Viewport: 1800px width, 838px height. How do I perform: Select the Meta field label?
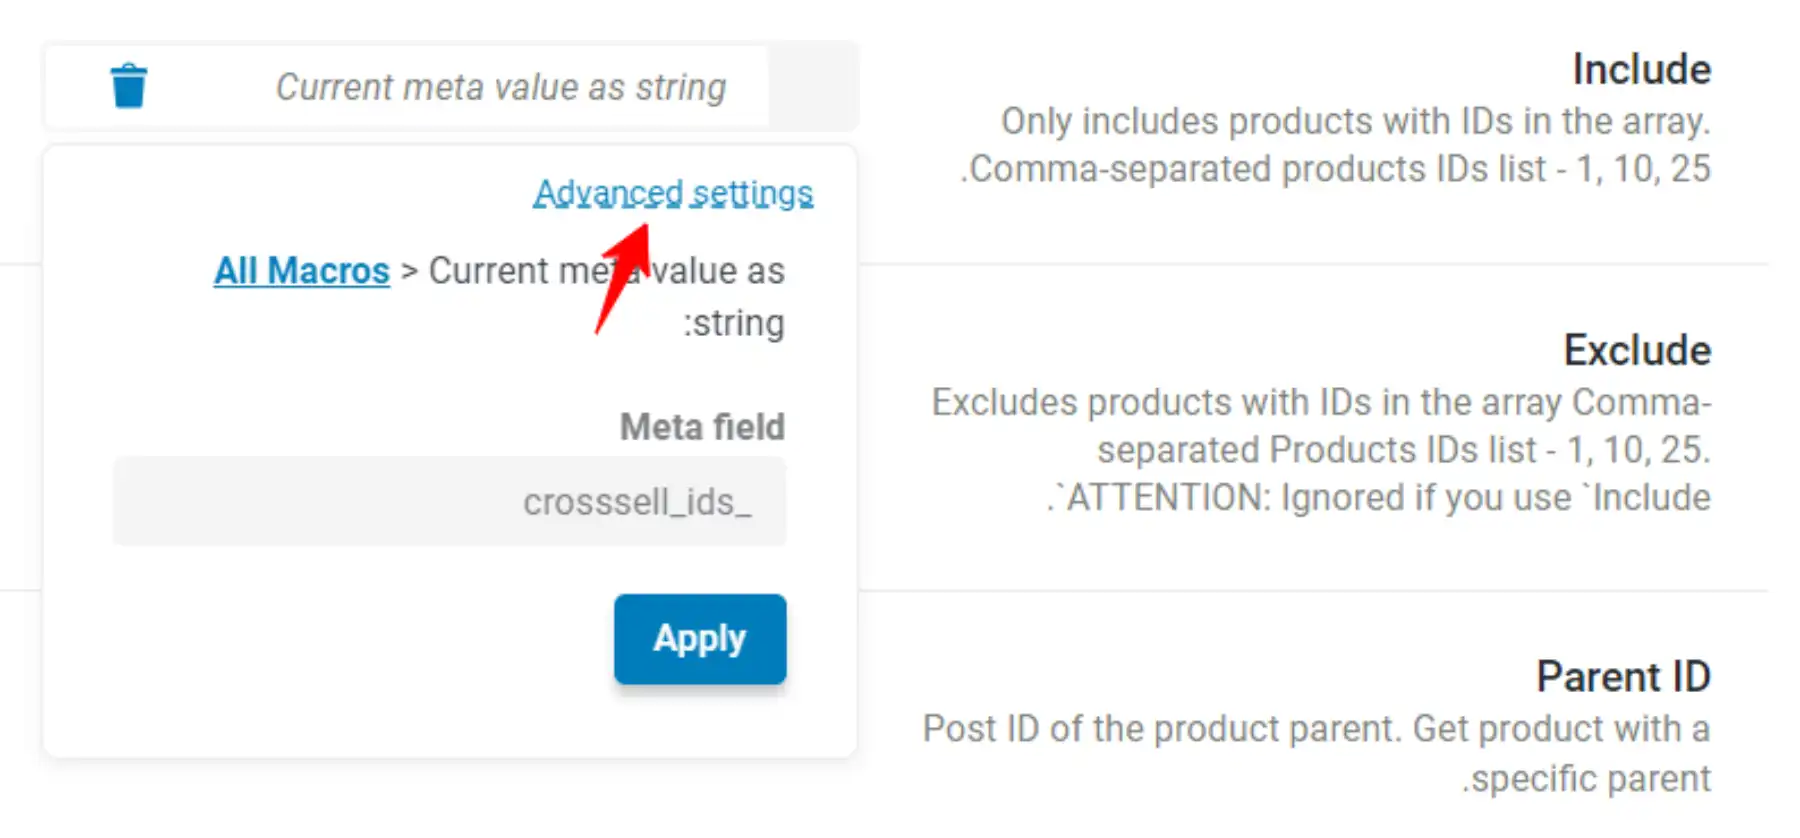[x=702, y=427]
